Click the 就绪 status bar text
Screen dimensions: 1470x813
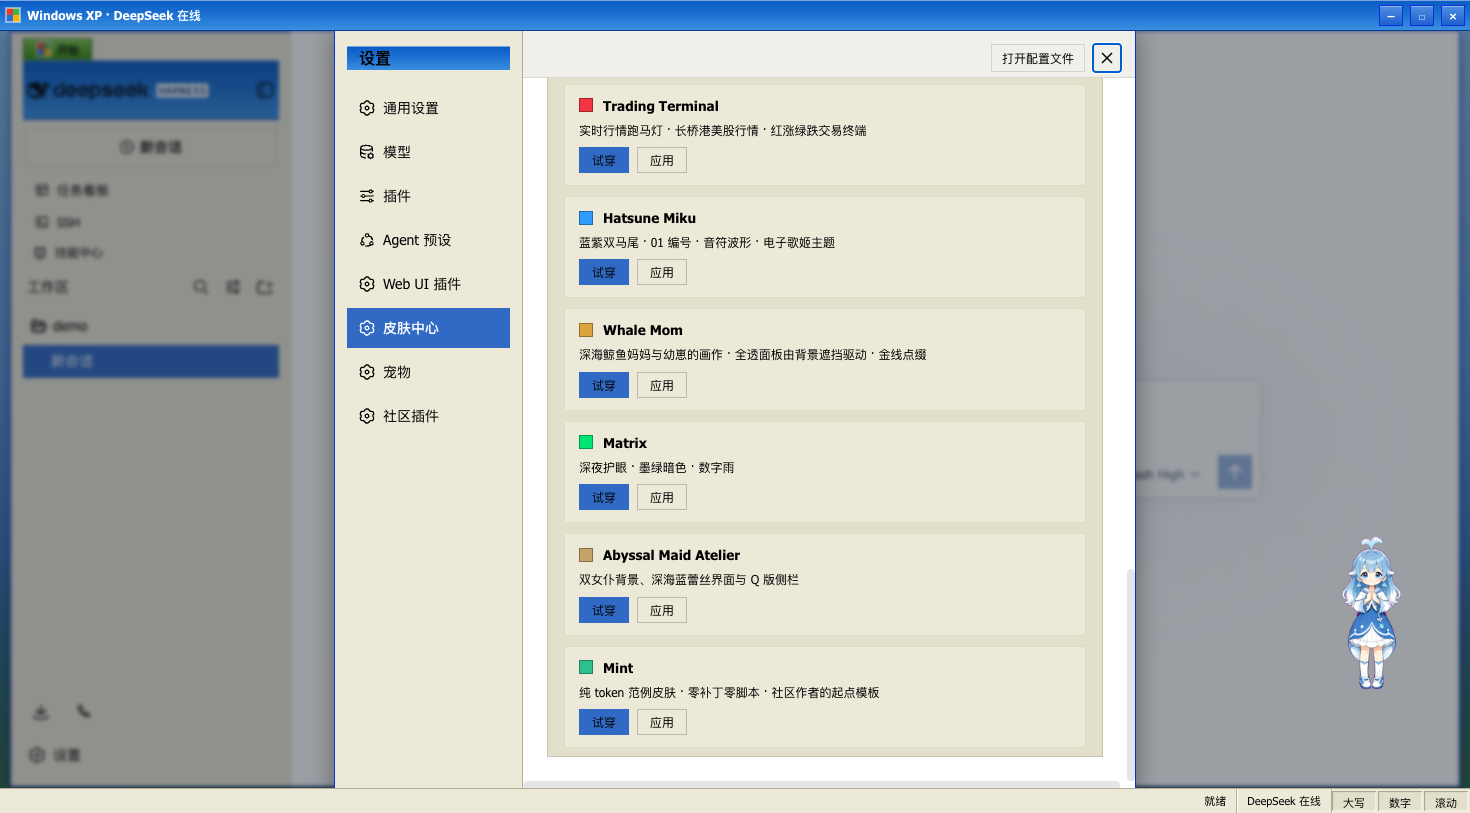(x=1215, y=801)
